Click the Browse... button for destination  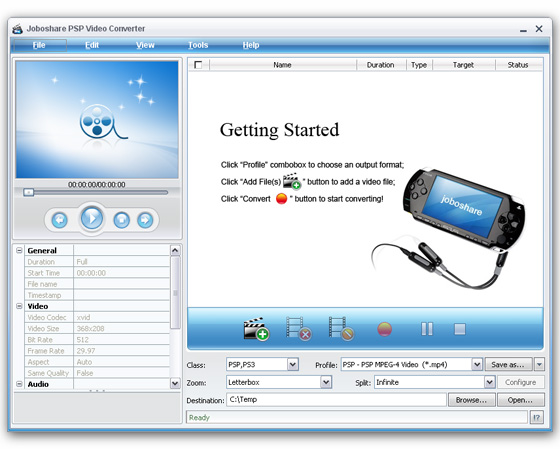coord(471,400)
